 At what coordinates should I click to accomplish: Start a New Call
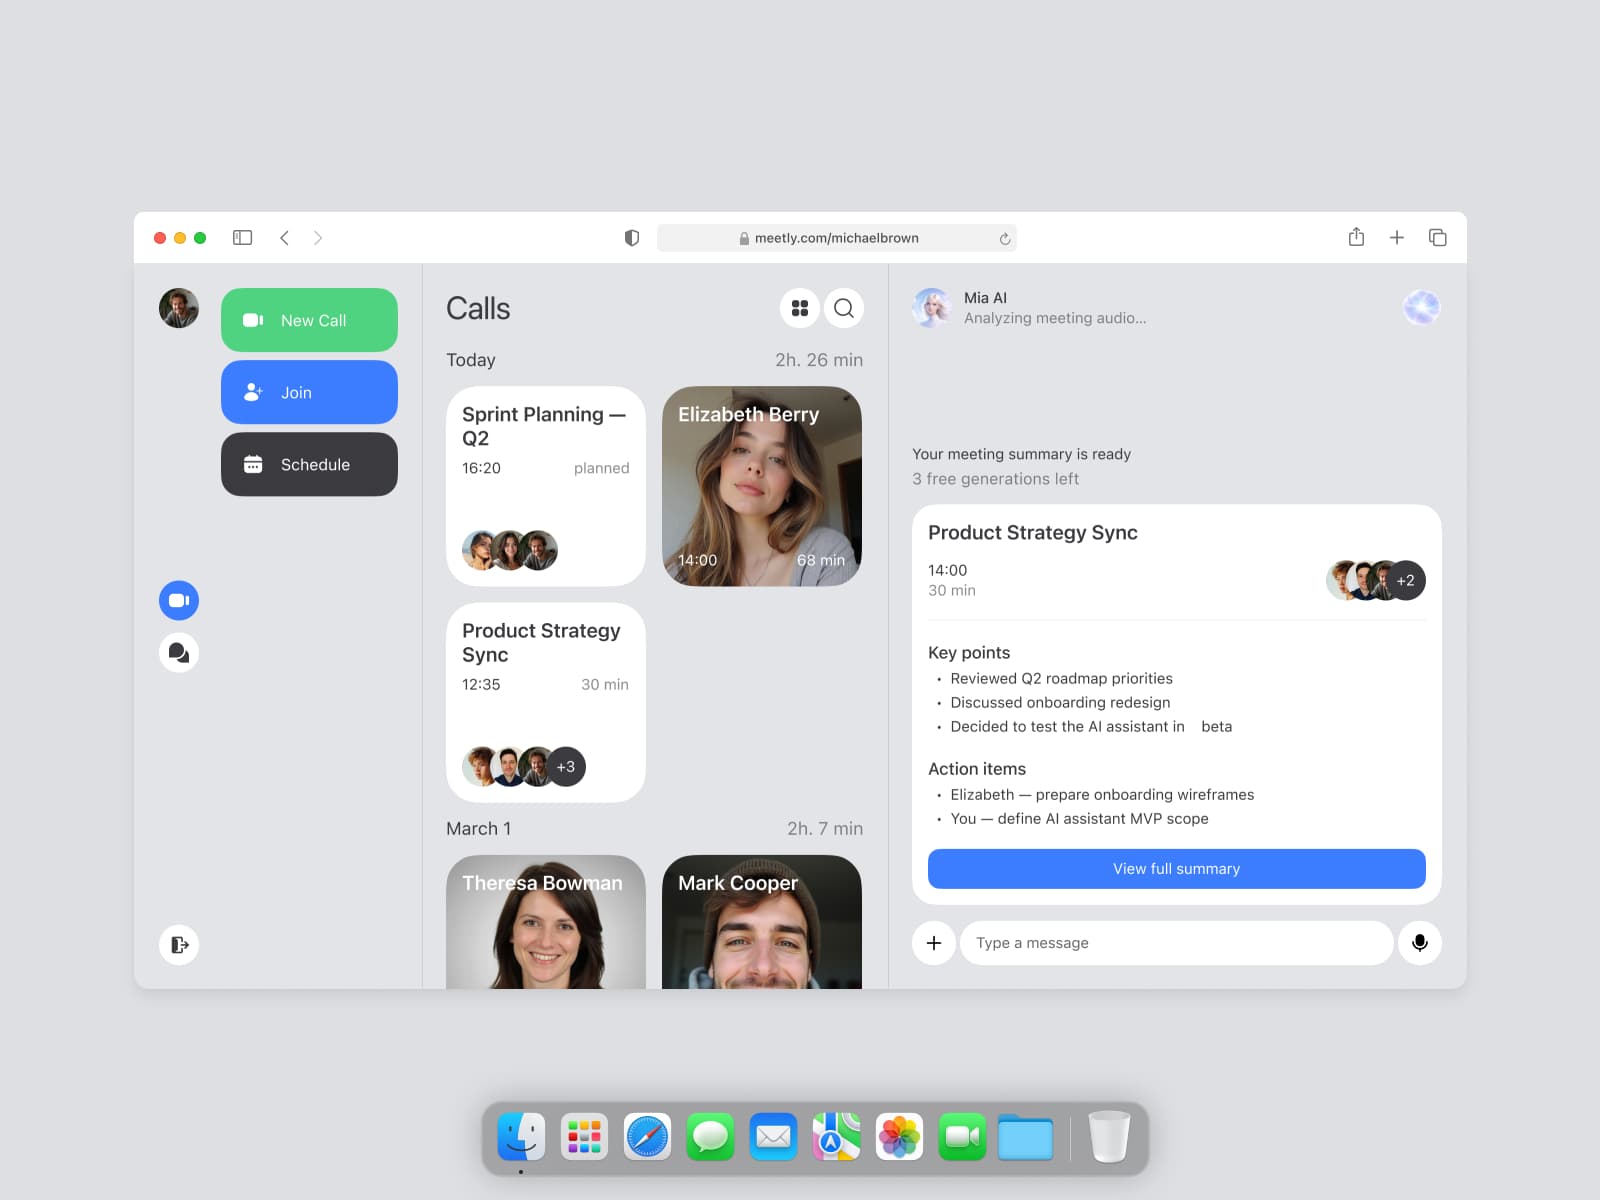[309, 320]
